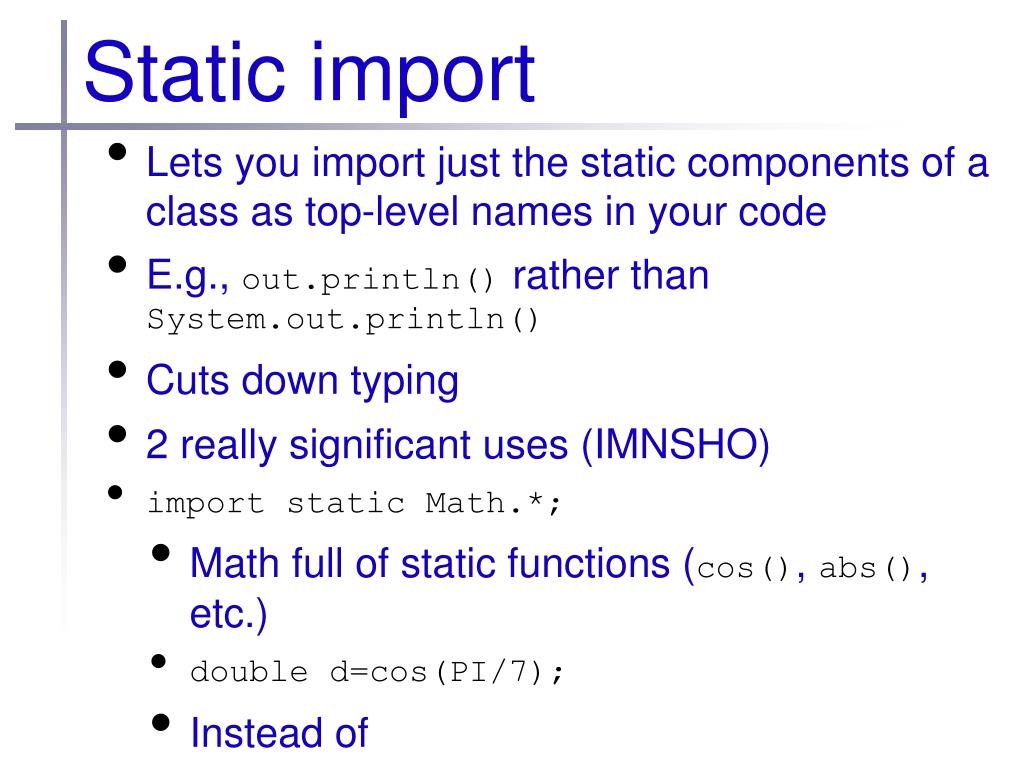Click the 'Cuts down typing' bullet text
Screen dimensions: 1023x767
point(303,380)
